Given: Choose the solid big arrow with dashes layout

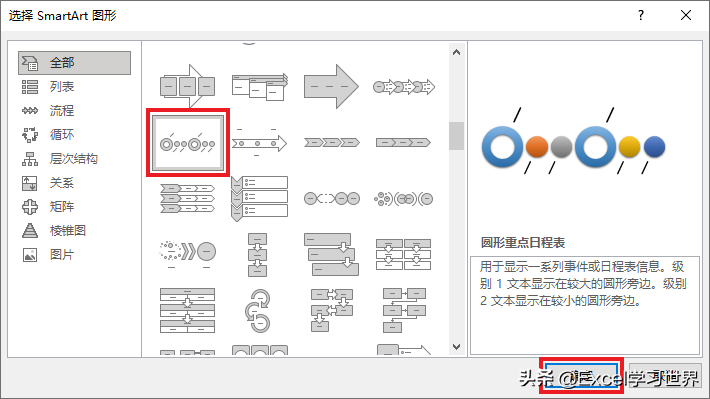Looking at the screenshot, I should tap(331, 86).
